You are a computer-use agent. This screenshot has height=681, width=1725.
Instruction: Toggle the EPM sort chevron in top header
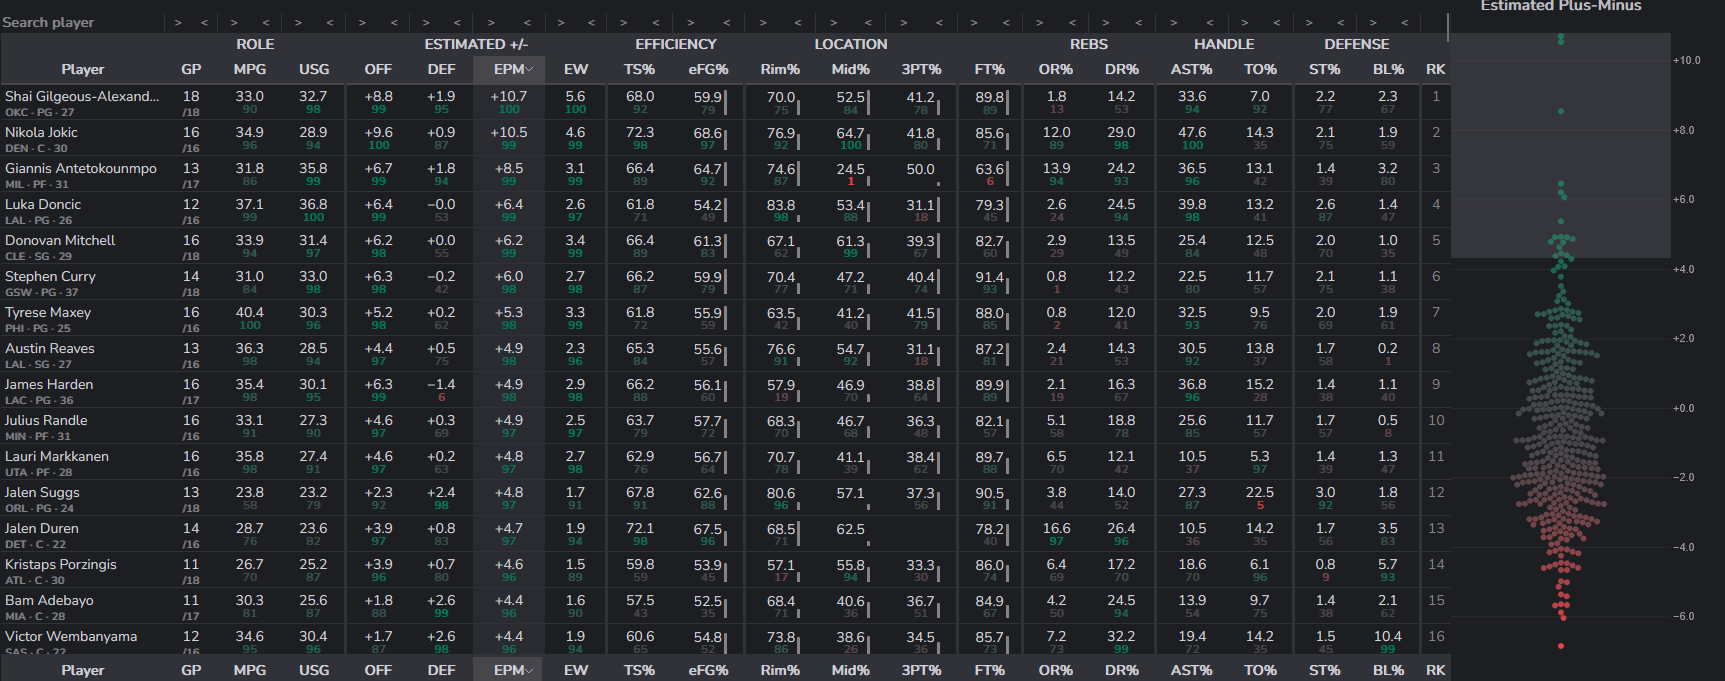(530, 69)
